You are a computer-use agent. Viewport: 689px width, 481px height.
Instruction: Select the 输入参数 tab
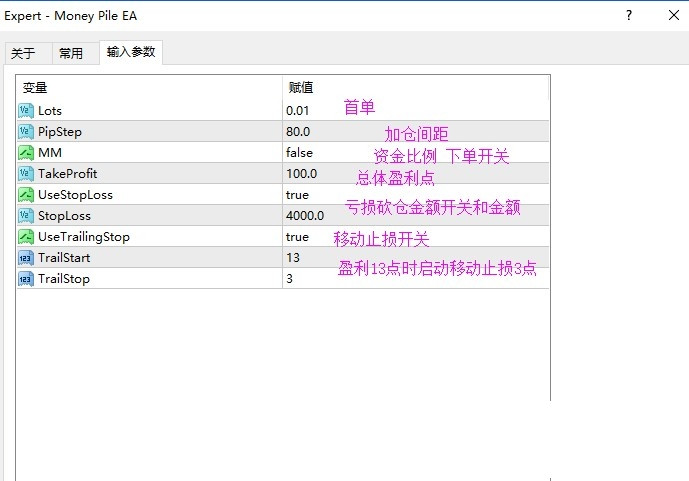(131, 53)
